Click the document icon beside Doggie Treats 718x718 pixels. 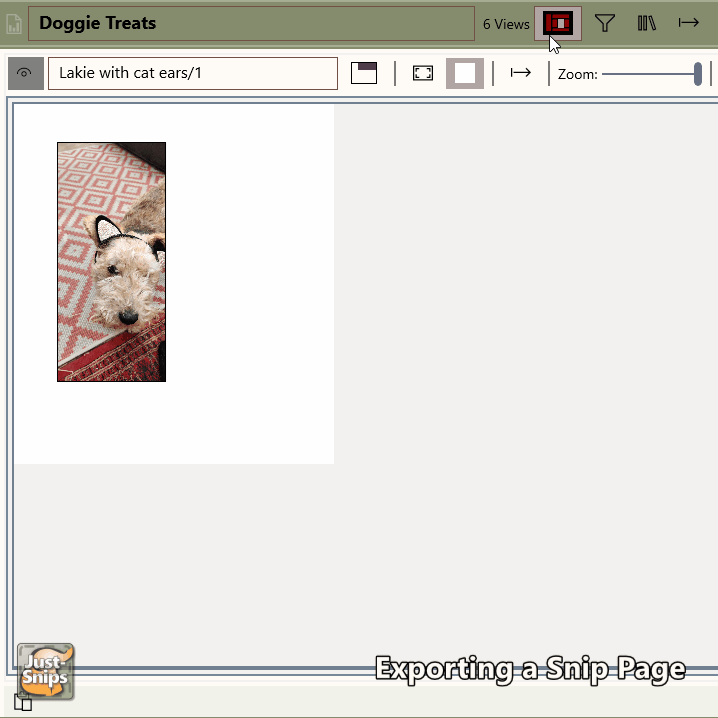14,24
